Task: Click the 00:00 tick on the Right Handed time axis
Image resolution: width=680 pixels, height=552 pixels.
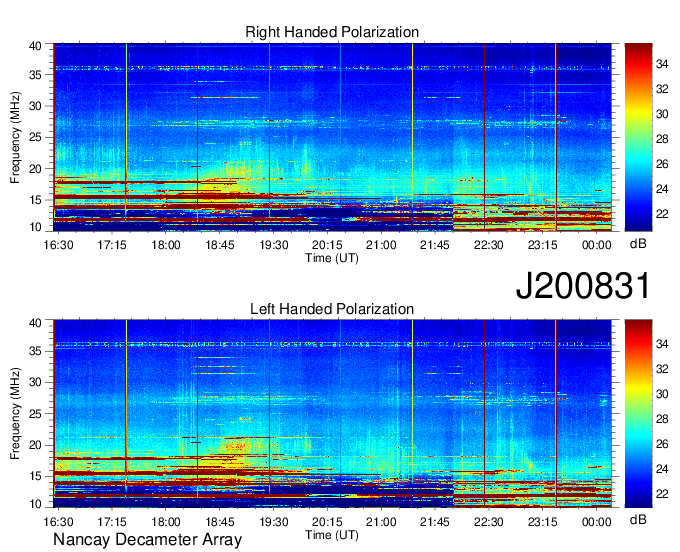Action: tap(597, 245)
